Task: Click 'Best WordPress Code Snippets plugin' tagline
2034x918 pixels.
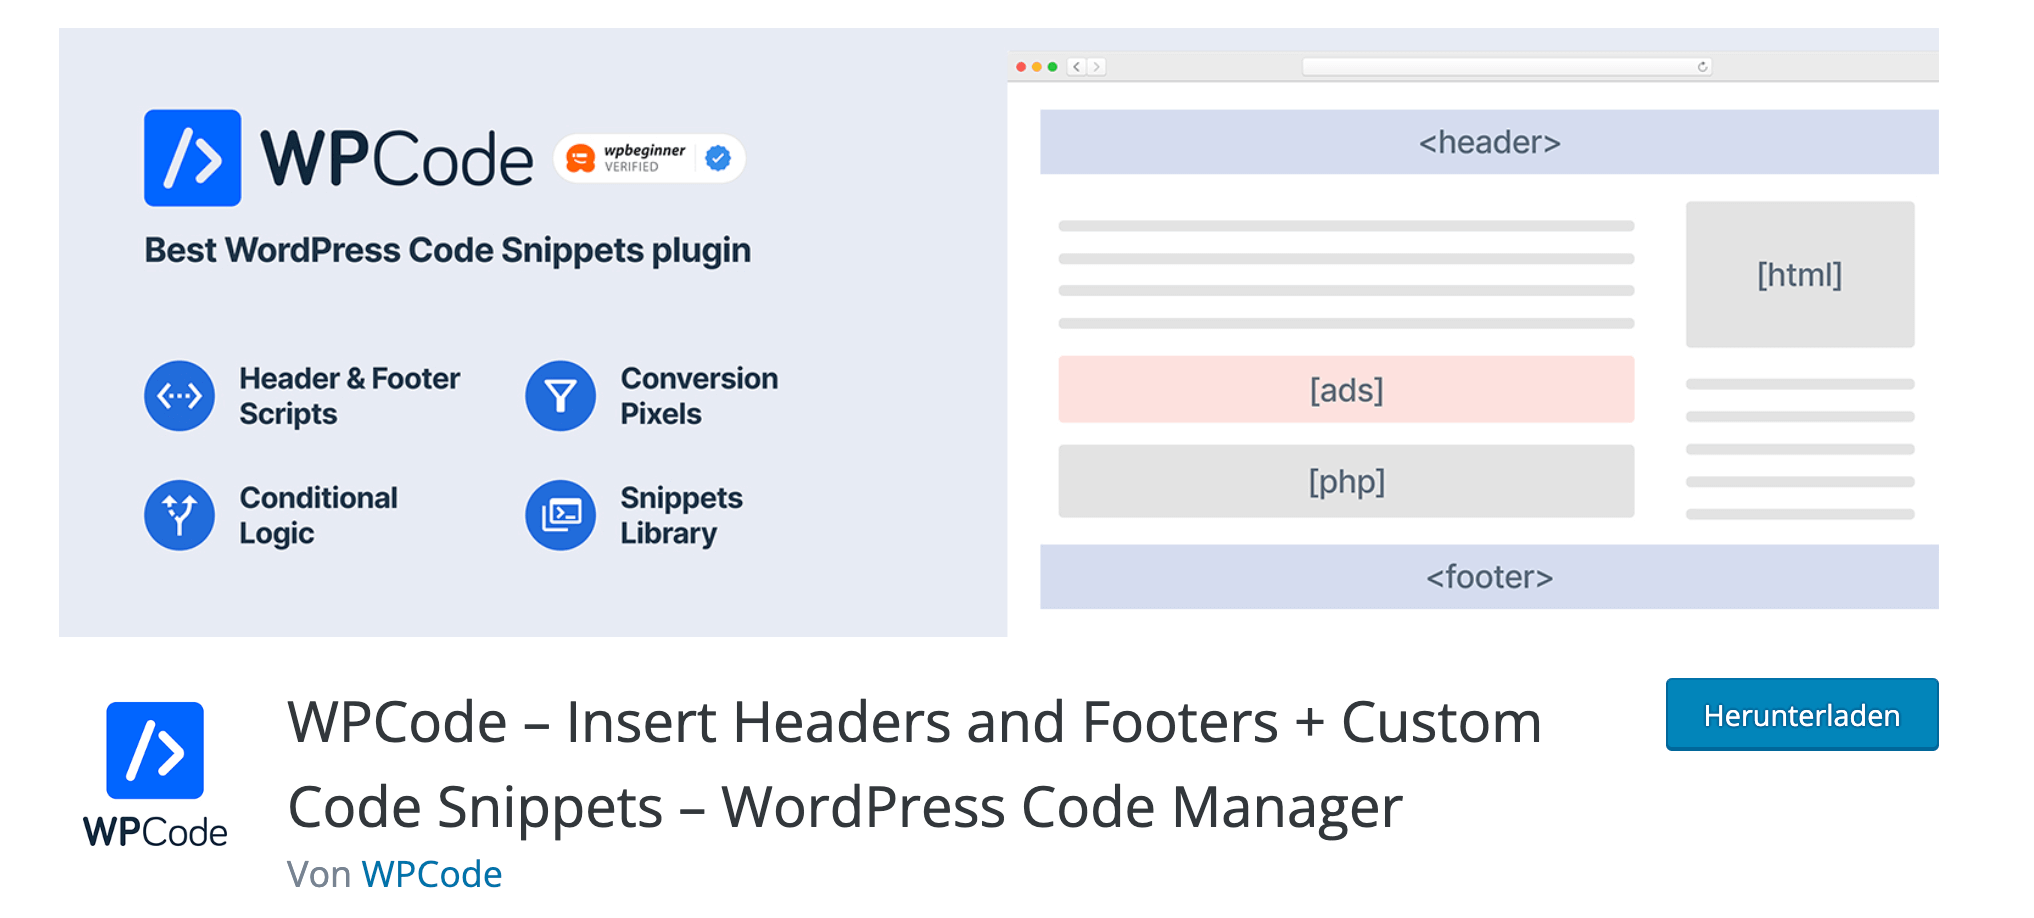Action: (448, 250)
